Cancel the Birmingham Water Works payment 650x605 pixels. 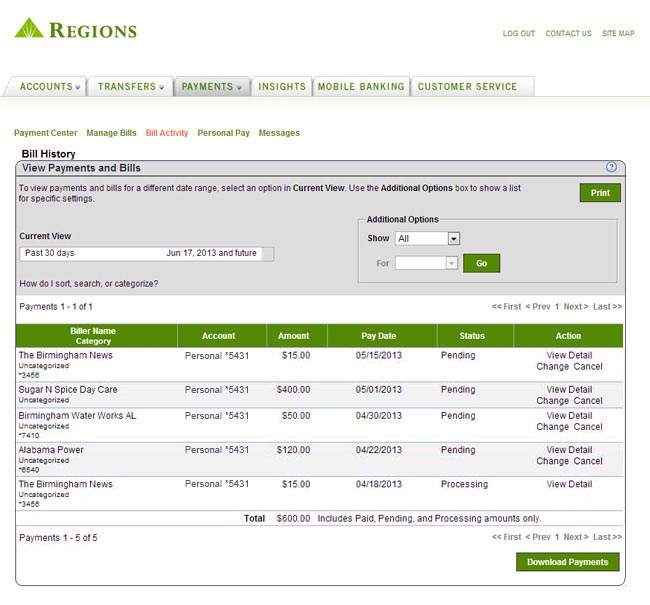(x=588, y=427)
